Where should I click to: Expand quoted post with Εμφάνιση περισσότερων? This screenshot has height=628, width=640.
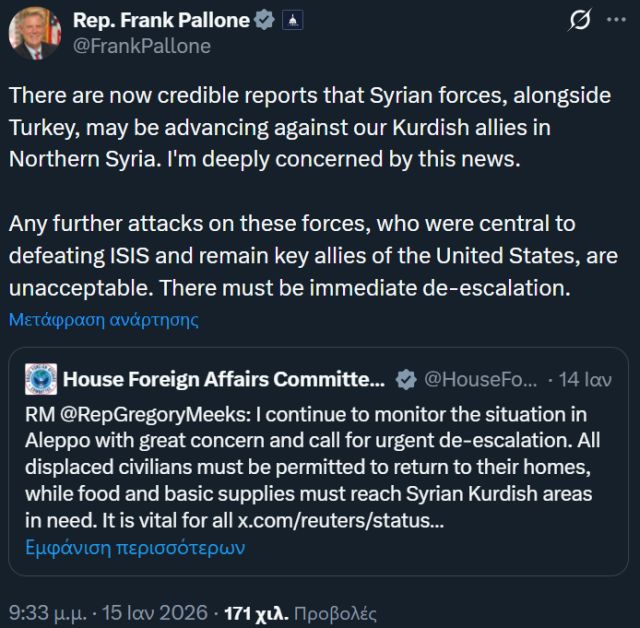(x=134, y=547)
